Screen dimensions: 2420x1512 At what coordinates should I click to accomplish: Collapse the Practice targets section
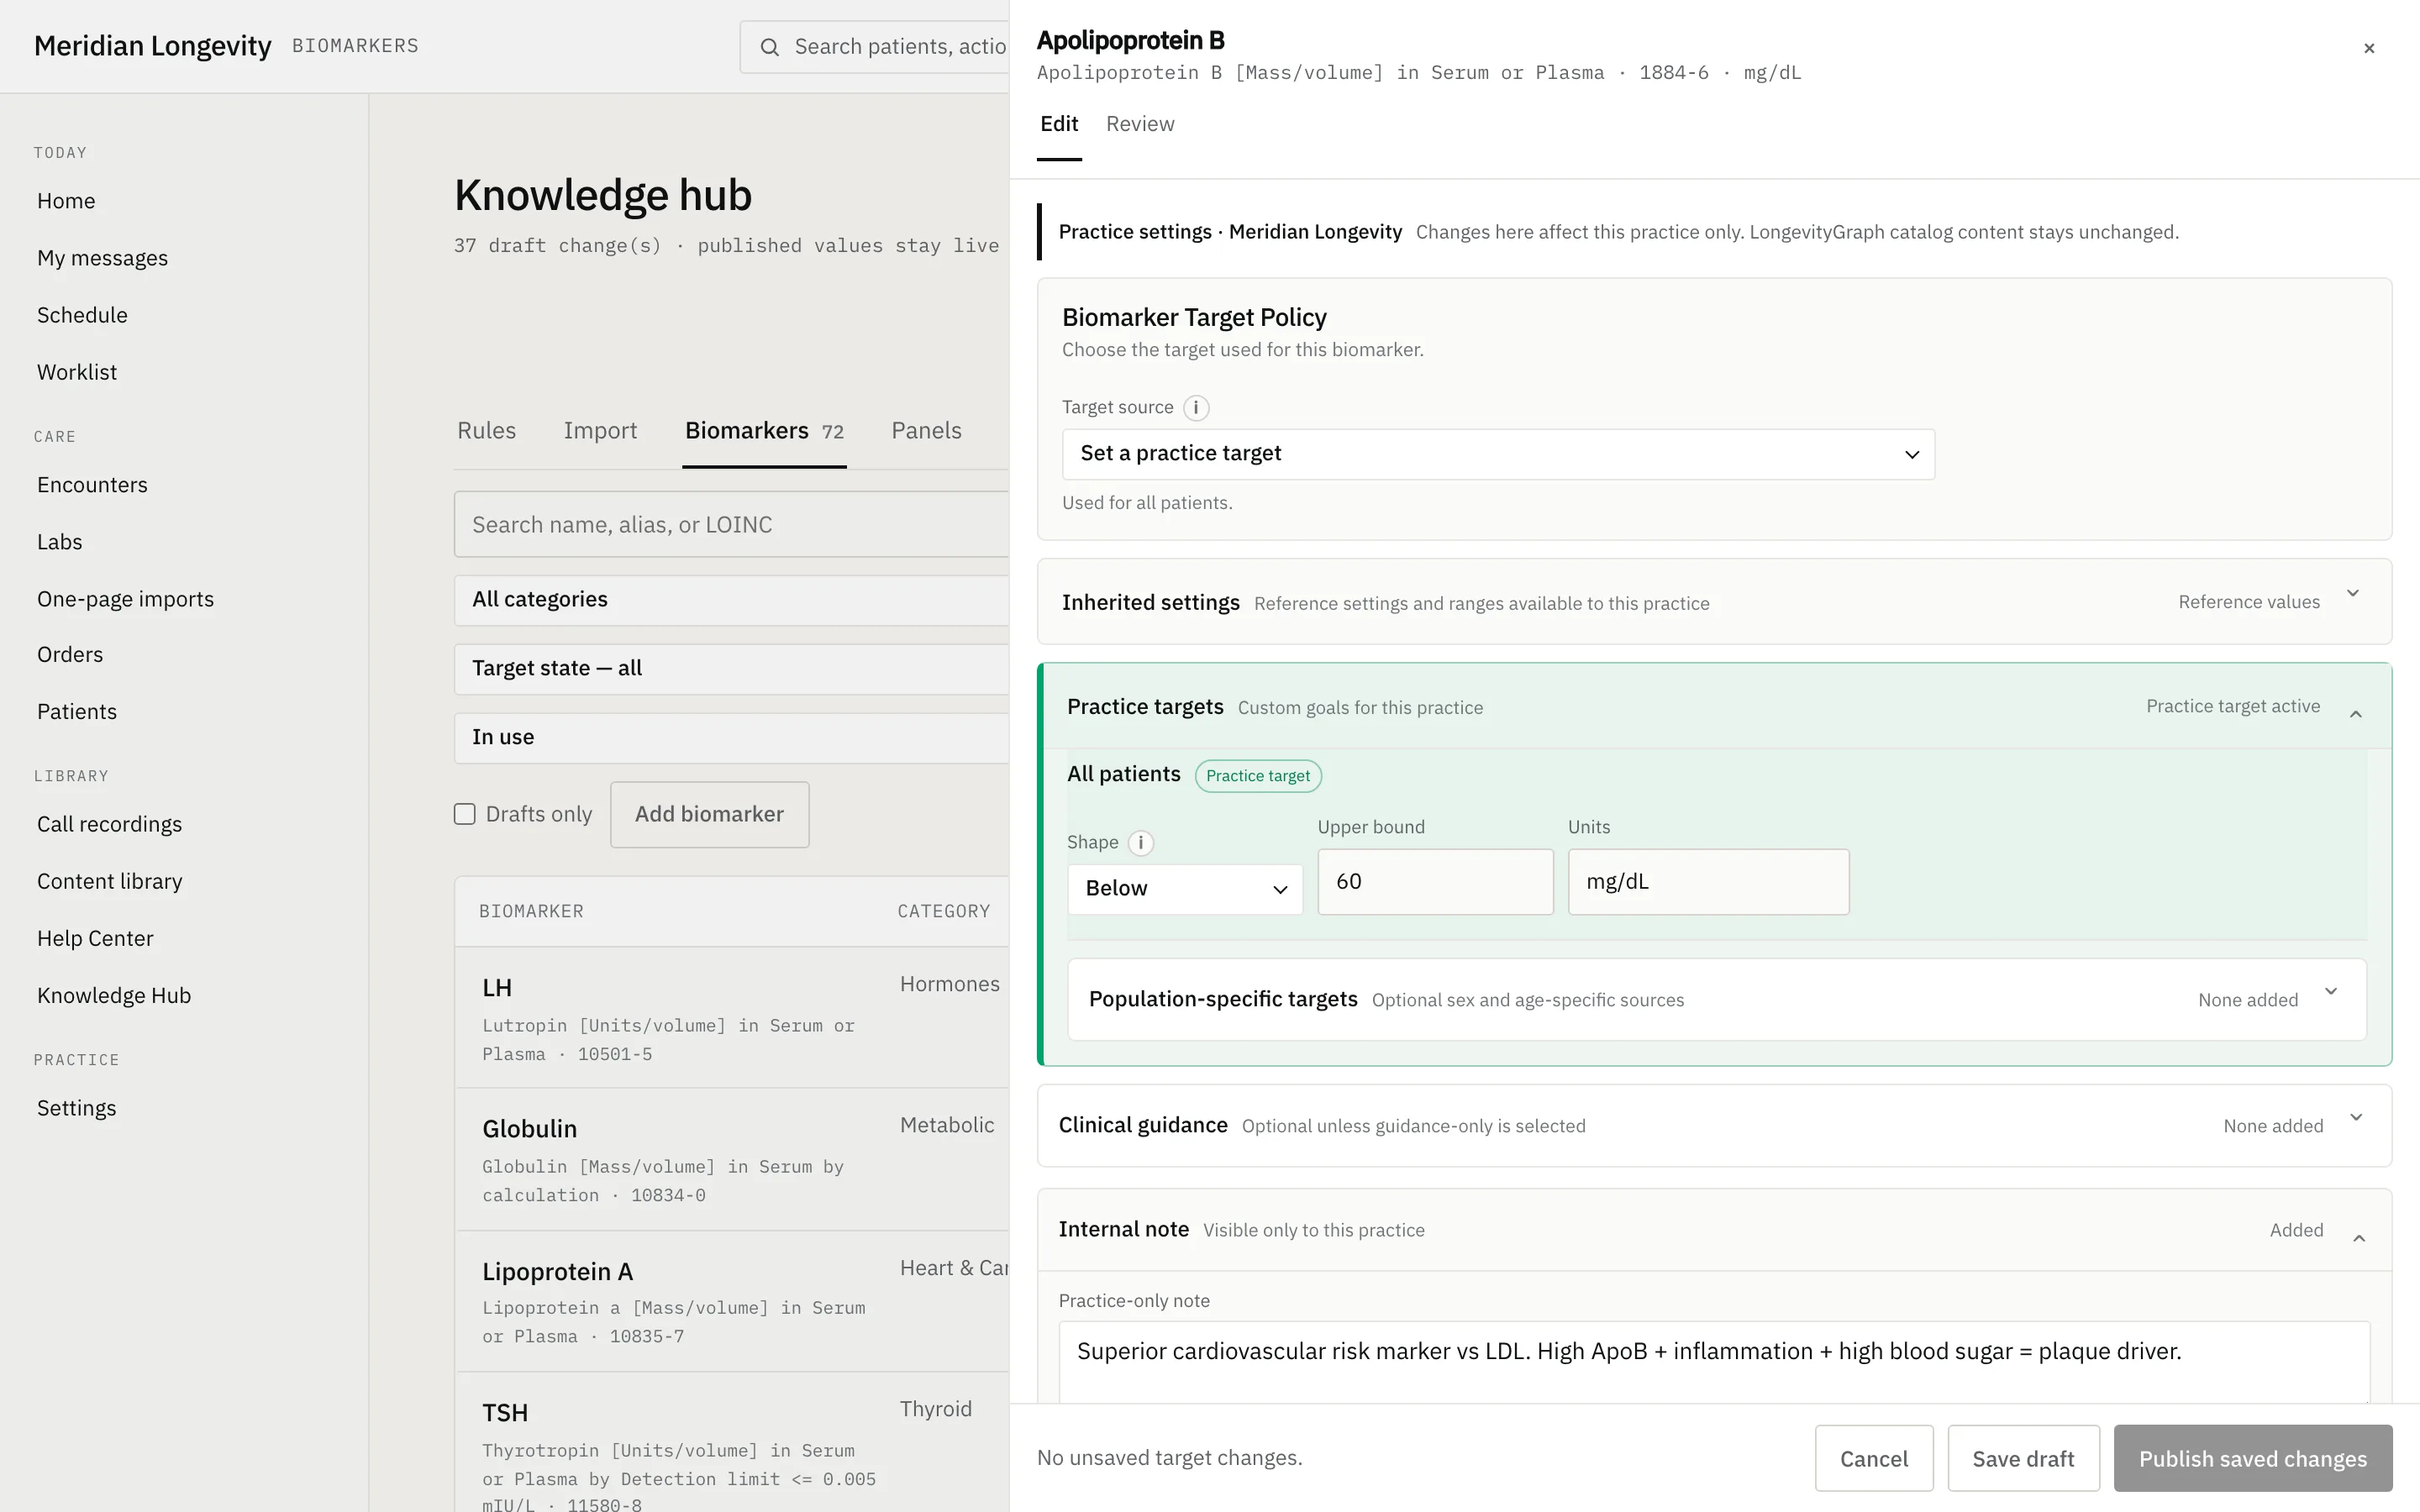1716,707
